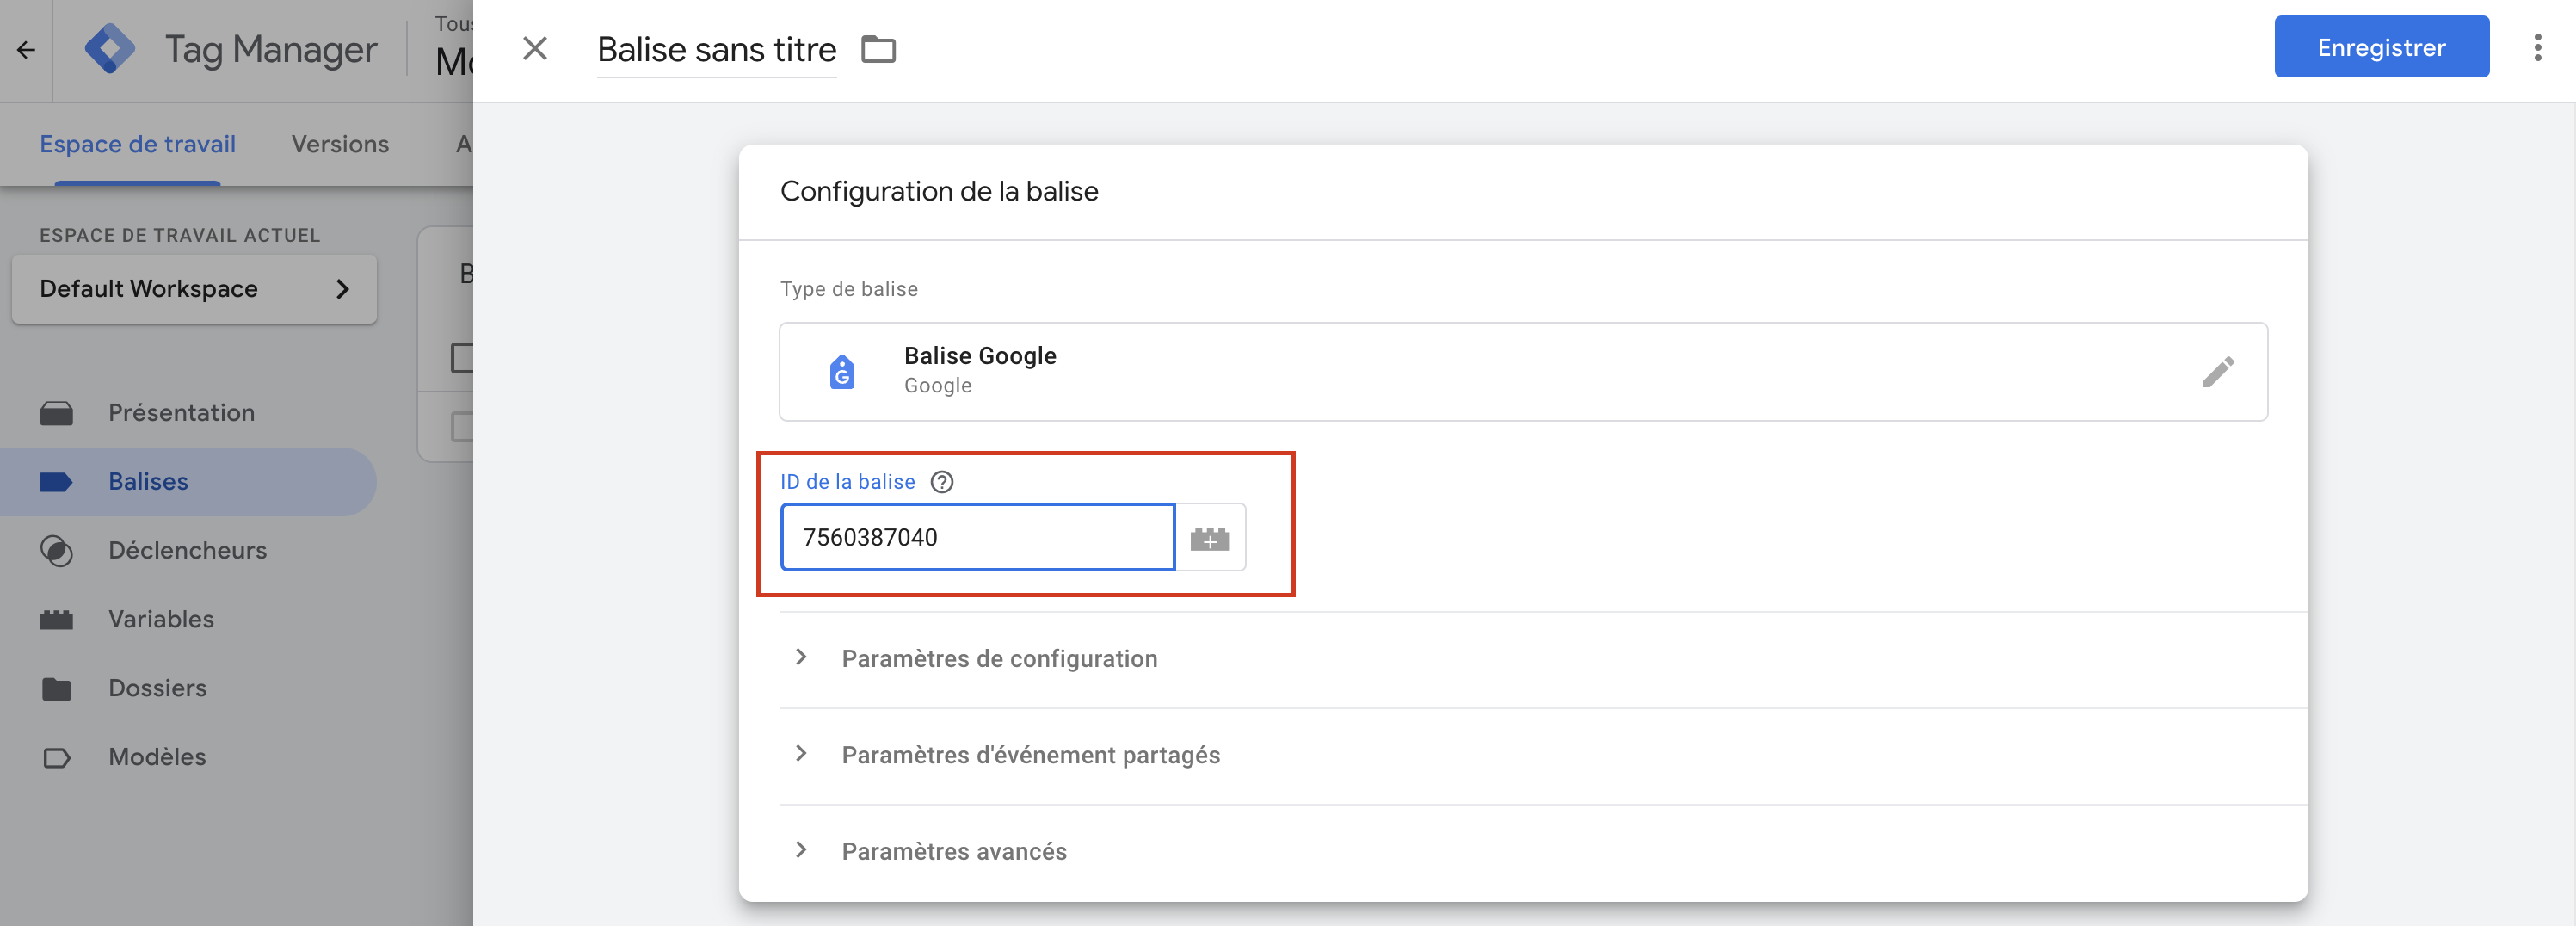Check the first tag list checkbox
Screen dimensions: 2576x926
pyautogui.click(x=463, y=357)
